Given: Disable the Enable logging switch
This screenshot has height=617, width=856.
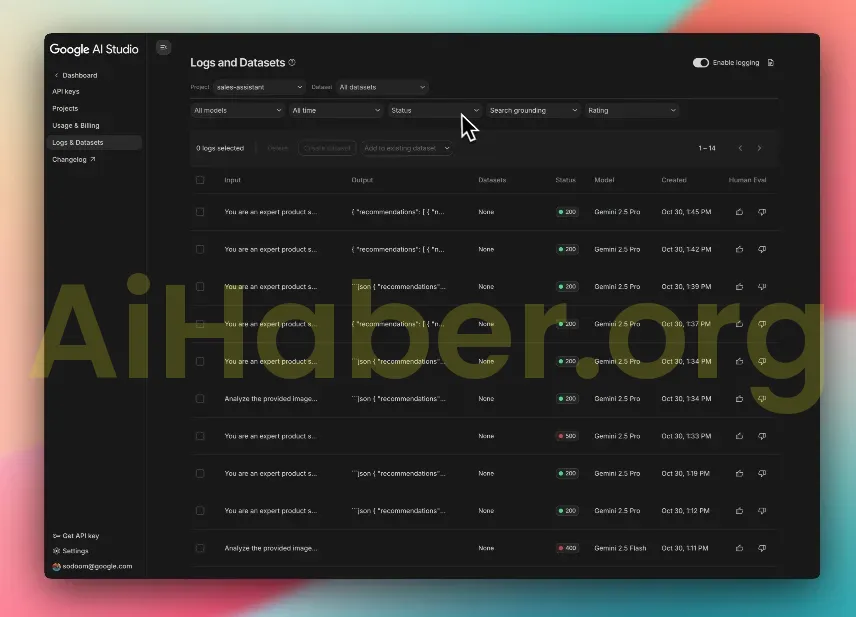Looking at the screenshot, I should (701, 63).
